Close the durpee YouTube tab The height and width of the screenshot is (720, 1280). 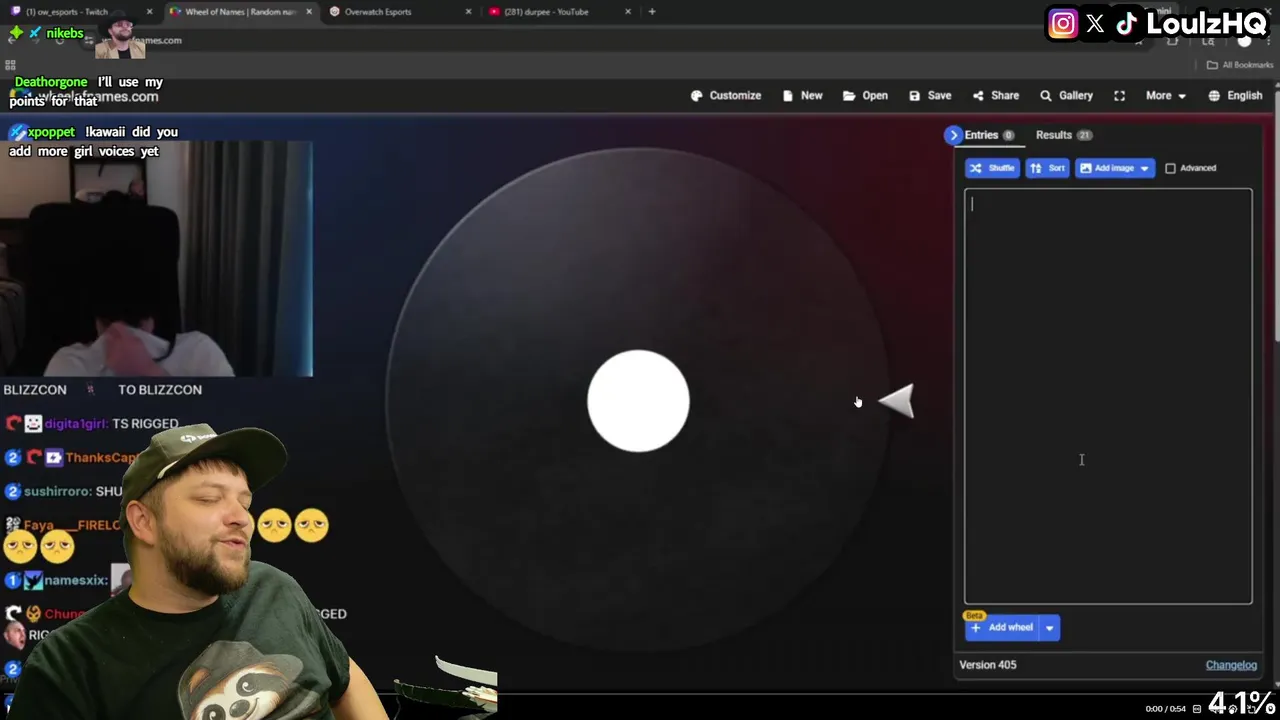coord(628,12)
